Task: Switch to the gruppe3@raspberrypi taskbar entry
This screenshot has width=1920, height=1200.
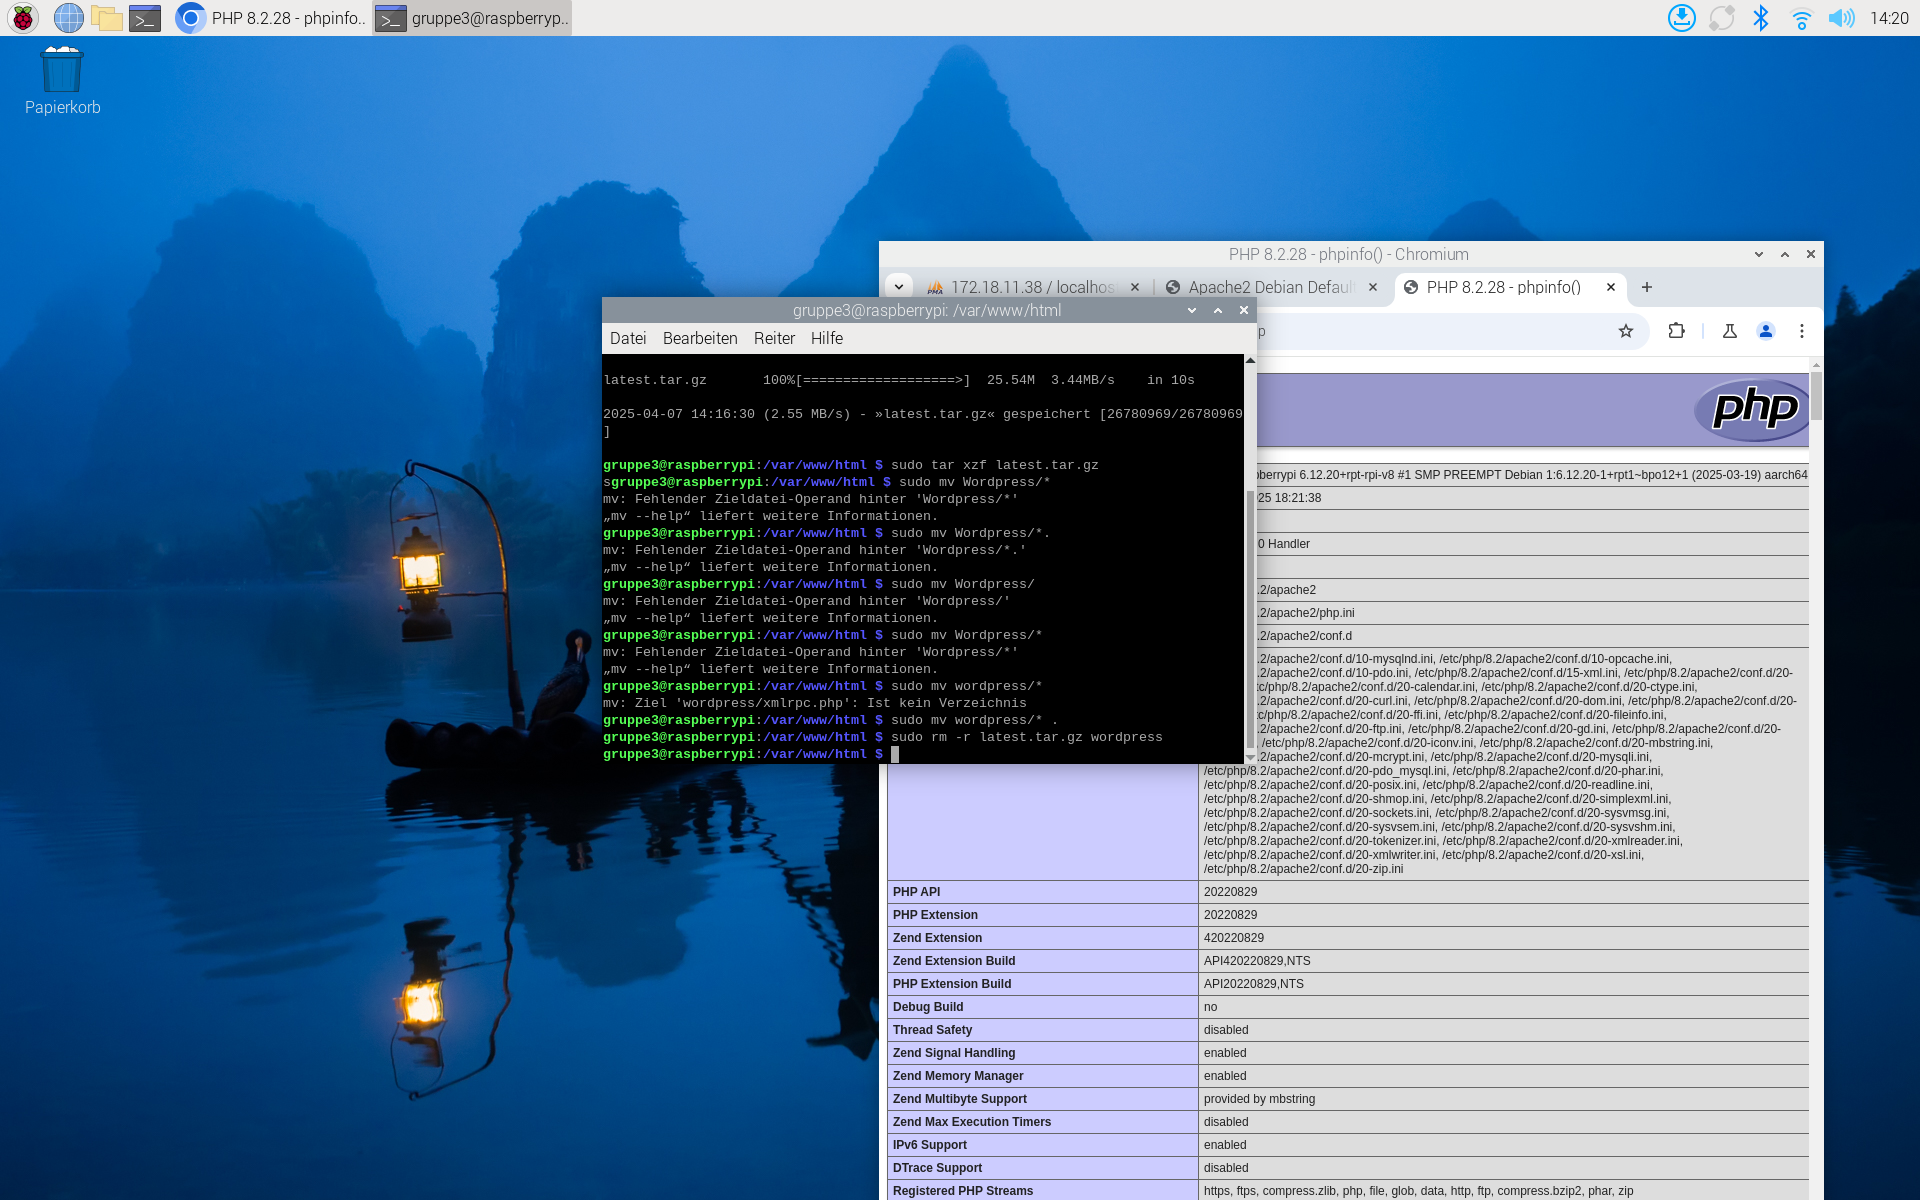Action: pyautogui.click(x=472, y=18)
